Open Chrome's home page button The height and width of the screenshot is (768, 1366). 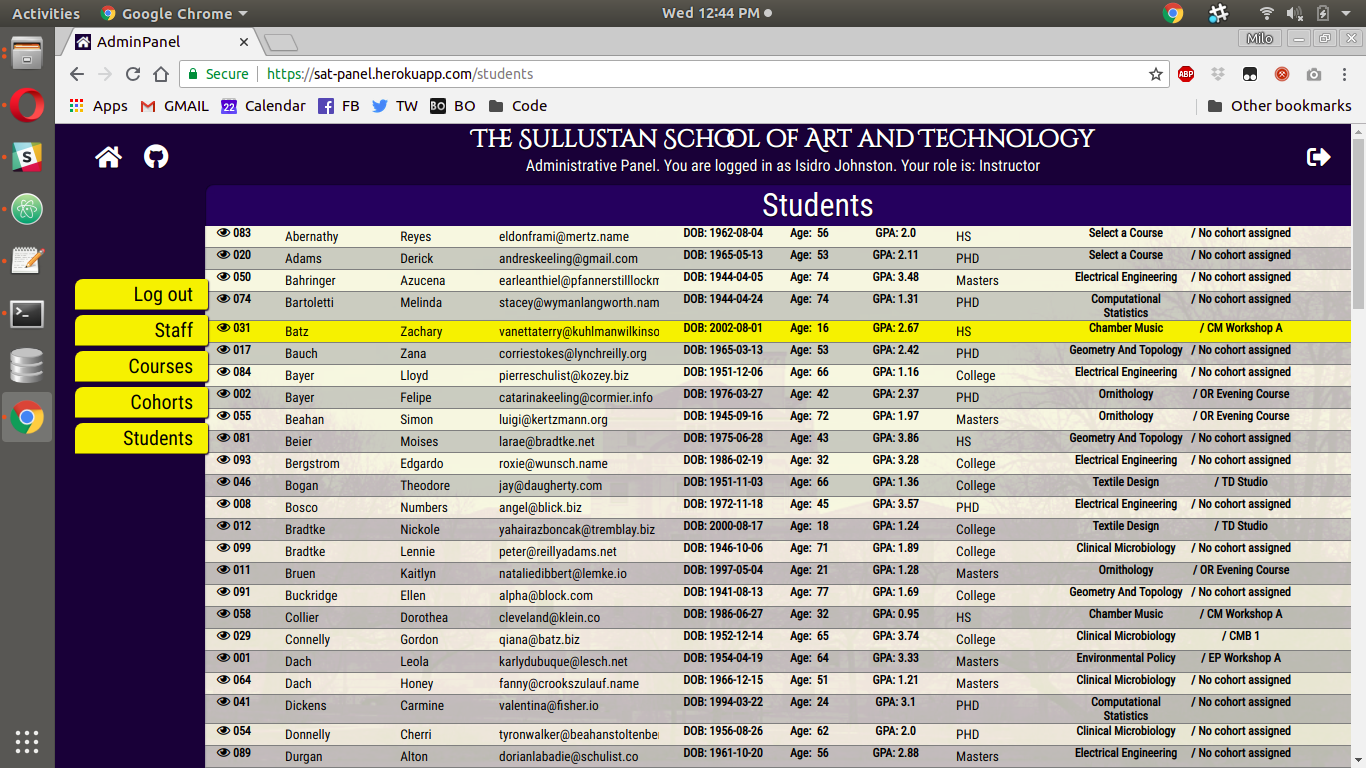pos(160,74)
